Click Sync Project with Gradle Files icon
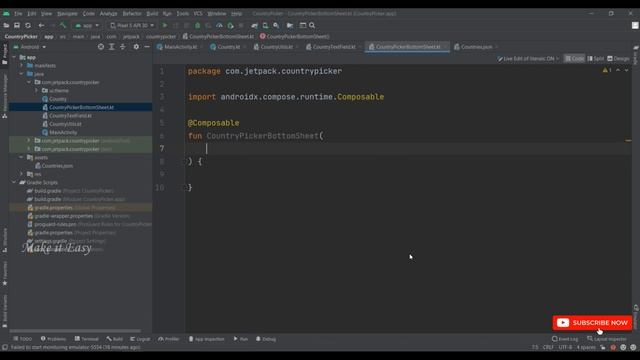Image resolution: width=640 pixels, height=360 pixels. tap(255, 25)
